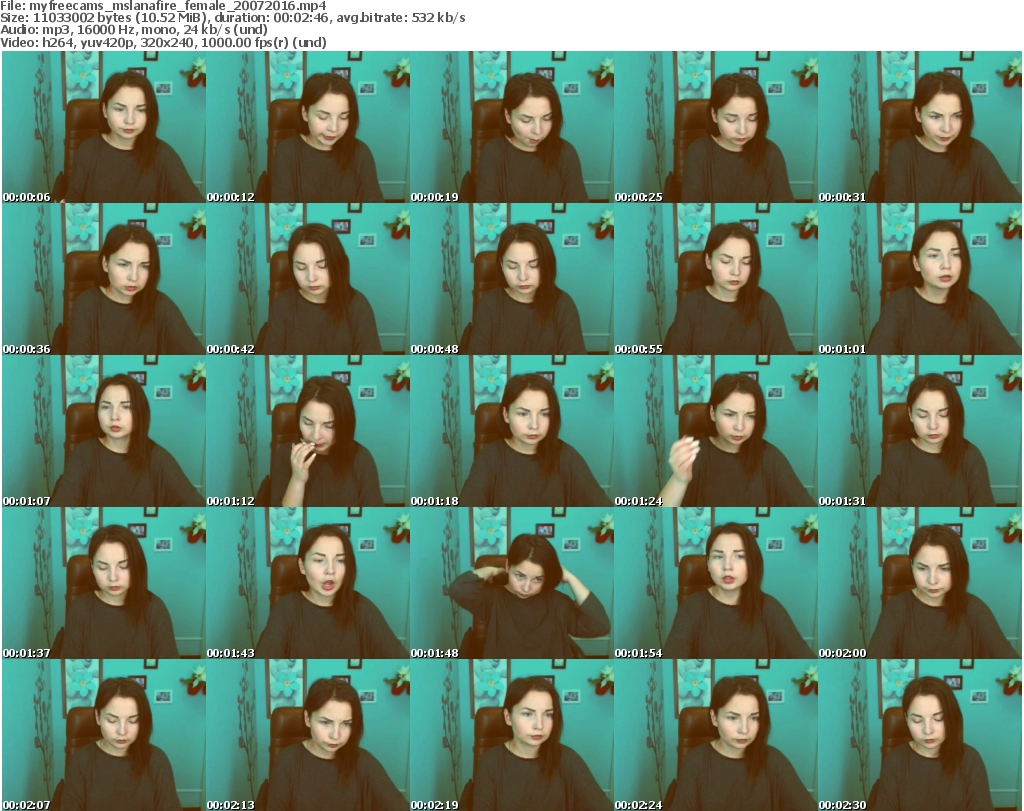Pick the frame labeled 00:01:31

coord(920,431)
